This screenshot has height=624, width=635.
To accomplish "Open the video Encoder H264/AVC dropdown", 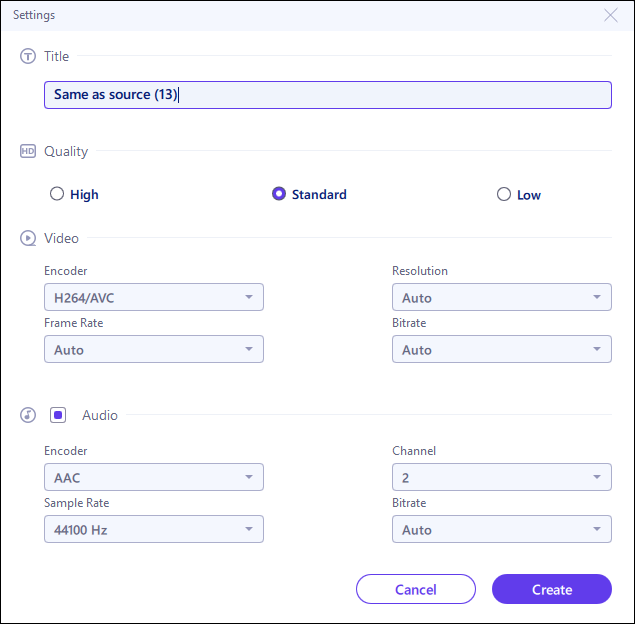I will pos(154,297).
